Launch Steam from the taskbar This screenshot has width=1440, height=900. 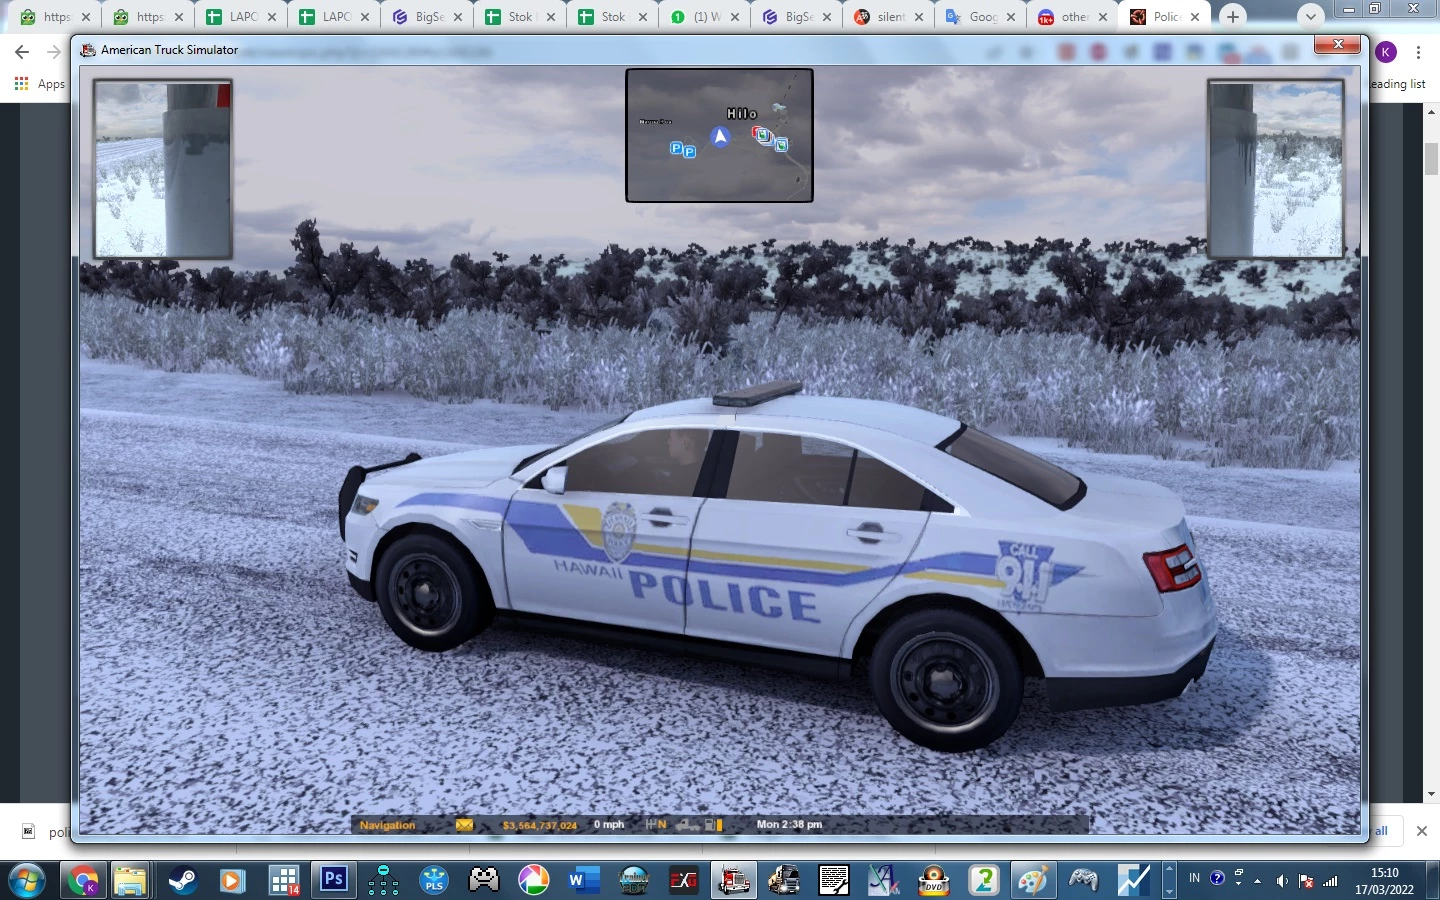(x=183, y=881)
